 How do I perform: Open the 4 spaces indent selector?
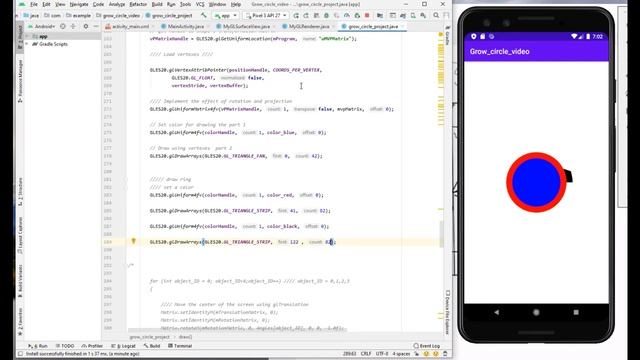tap(401, 353)
